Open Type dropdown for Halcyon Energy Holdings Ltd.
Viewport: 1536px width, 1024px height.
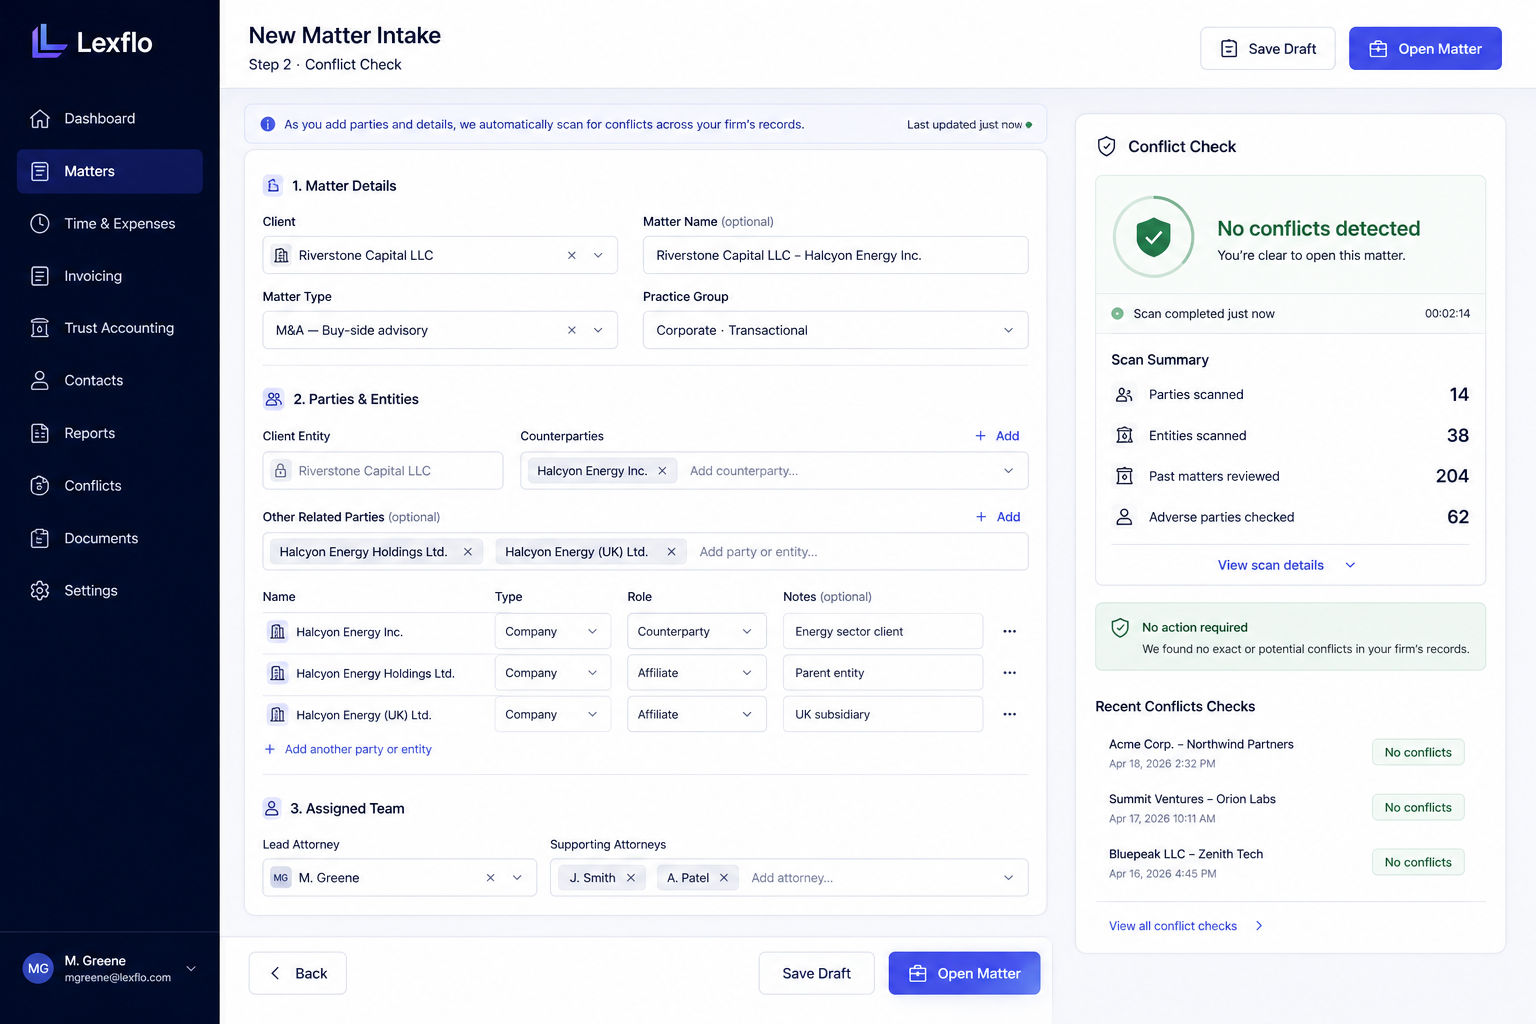click(x=552, y=673)
